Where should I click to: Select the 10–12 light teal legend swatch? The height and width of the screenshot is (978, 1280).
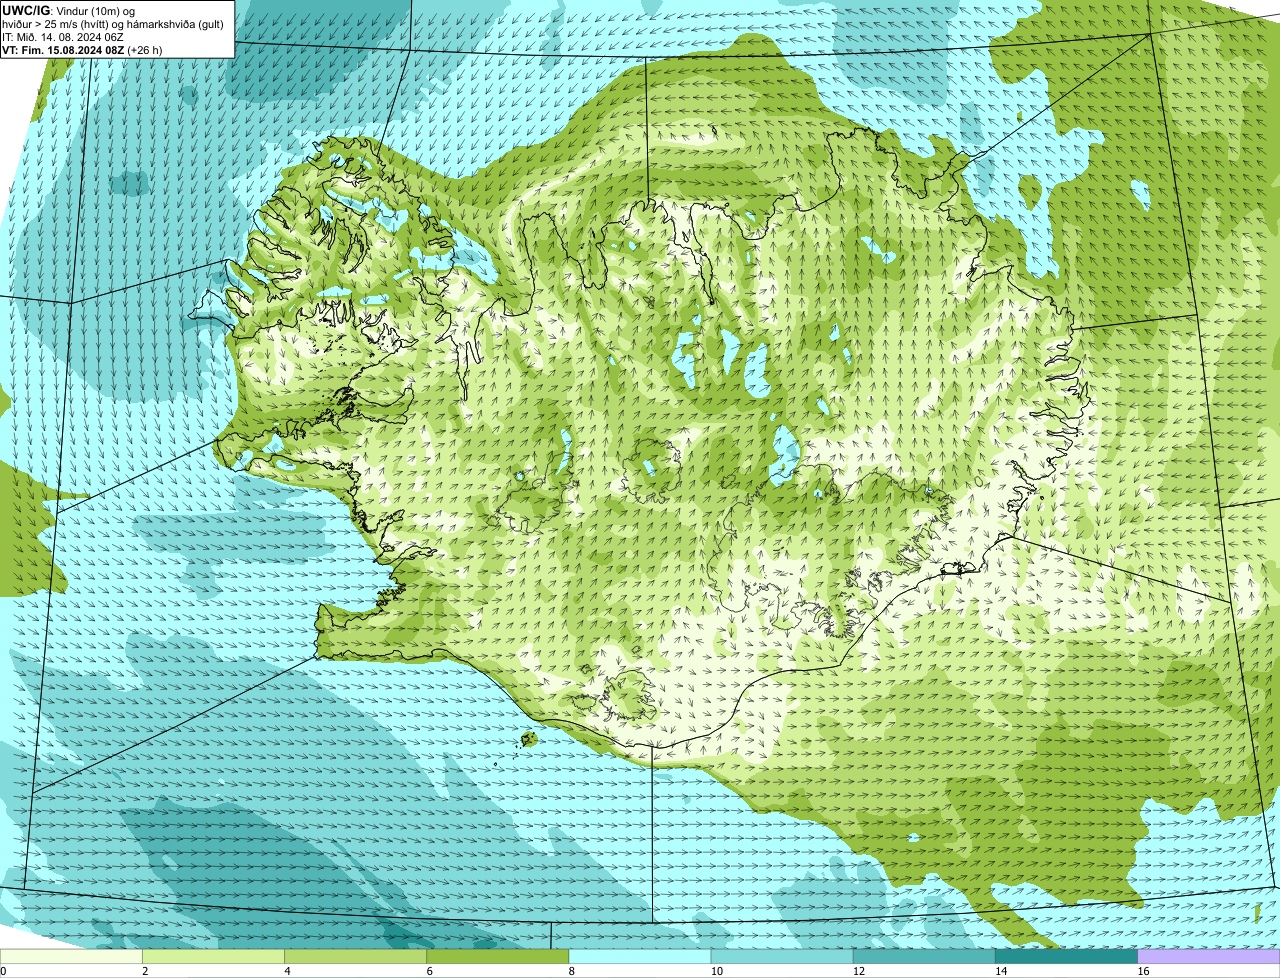(782, 957)
